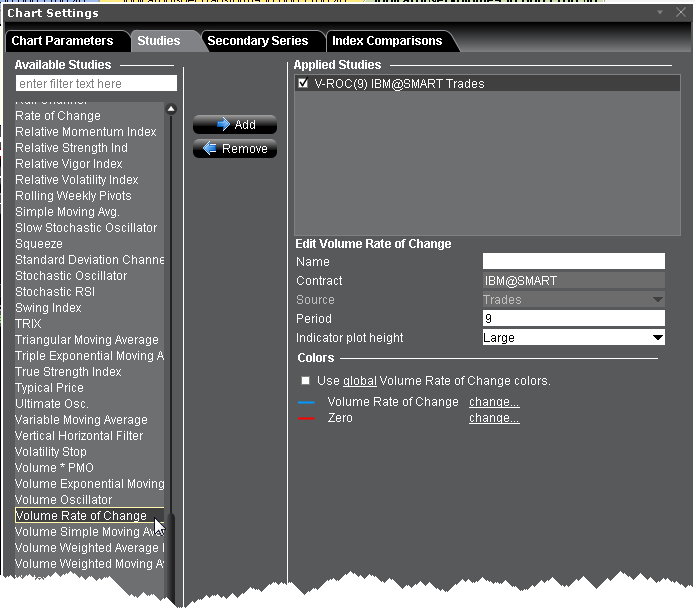Open the Source dropdown showing Trades
695x615 pixels.
click(656, 300)
